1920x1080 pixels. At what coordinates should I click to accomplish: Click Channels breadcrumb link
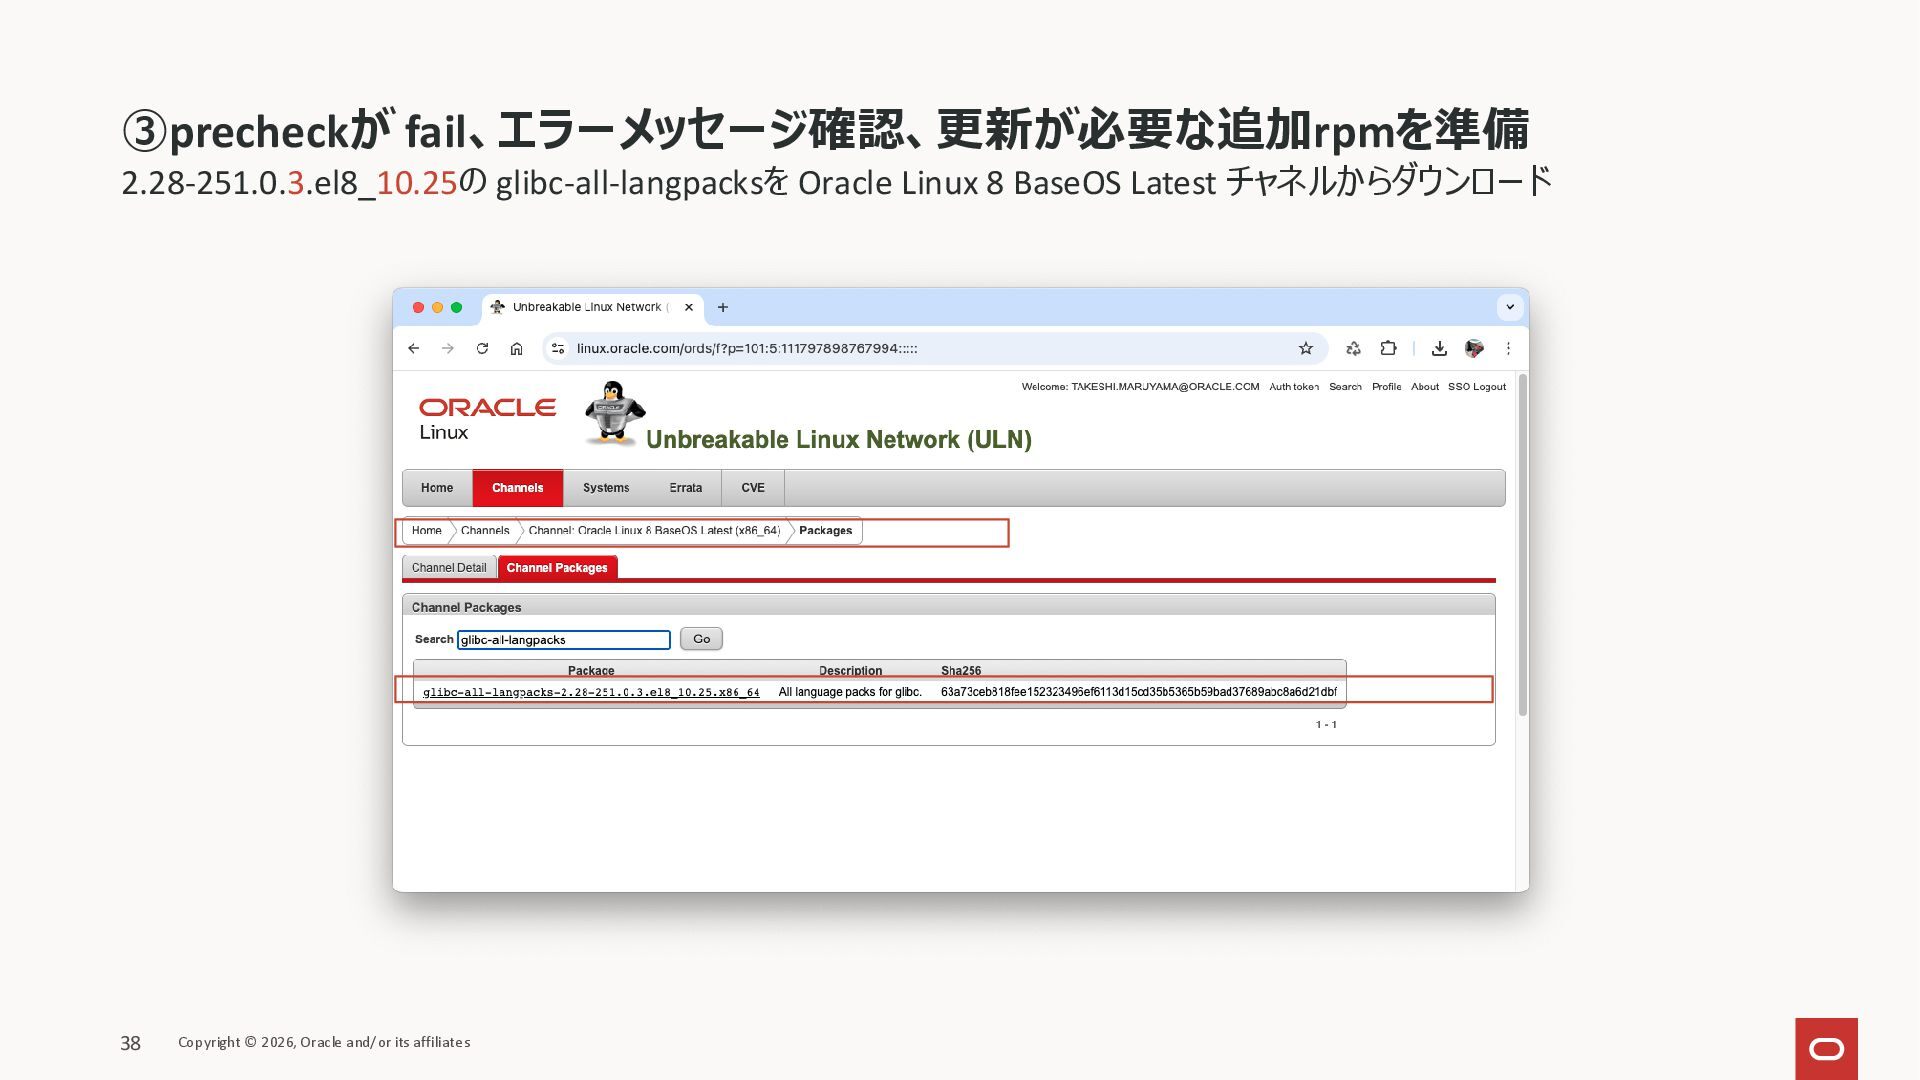pos(485,531)
